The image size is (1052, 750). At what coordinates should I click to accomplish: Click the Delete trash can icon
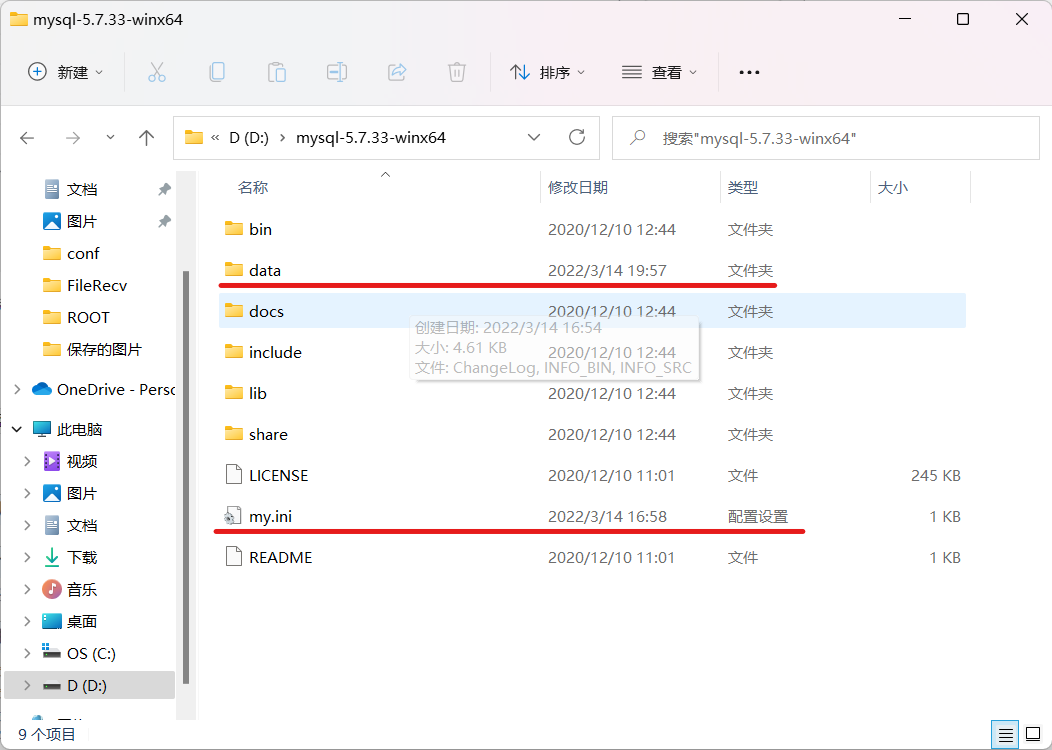pyautogui.click(x=457, y=72)
